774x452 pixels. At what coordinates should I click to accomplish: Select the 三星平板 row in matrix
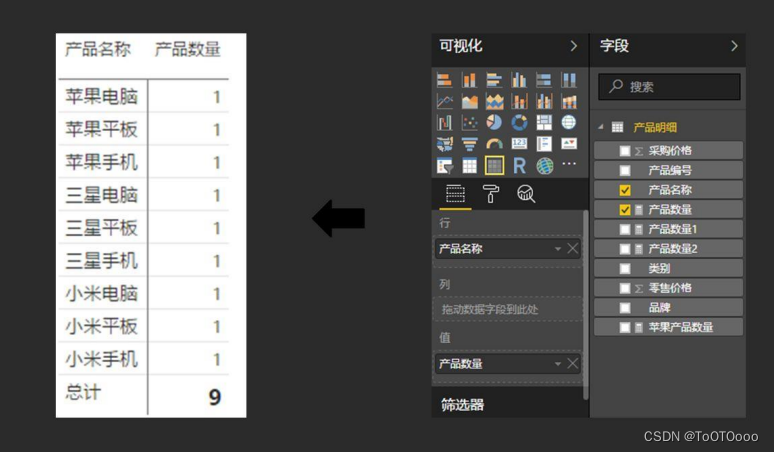144,227
